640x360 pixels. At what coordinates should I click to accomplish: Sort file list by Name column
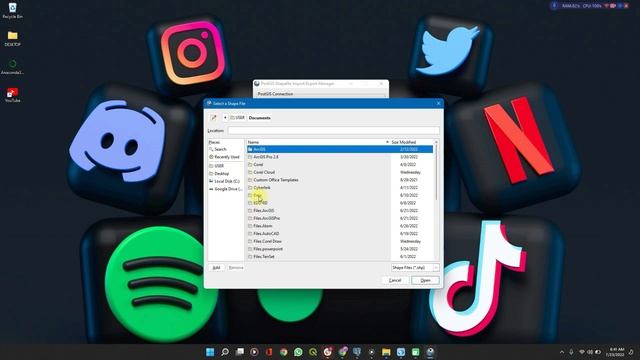pos(318,142)
